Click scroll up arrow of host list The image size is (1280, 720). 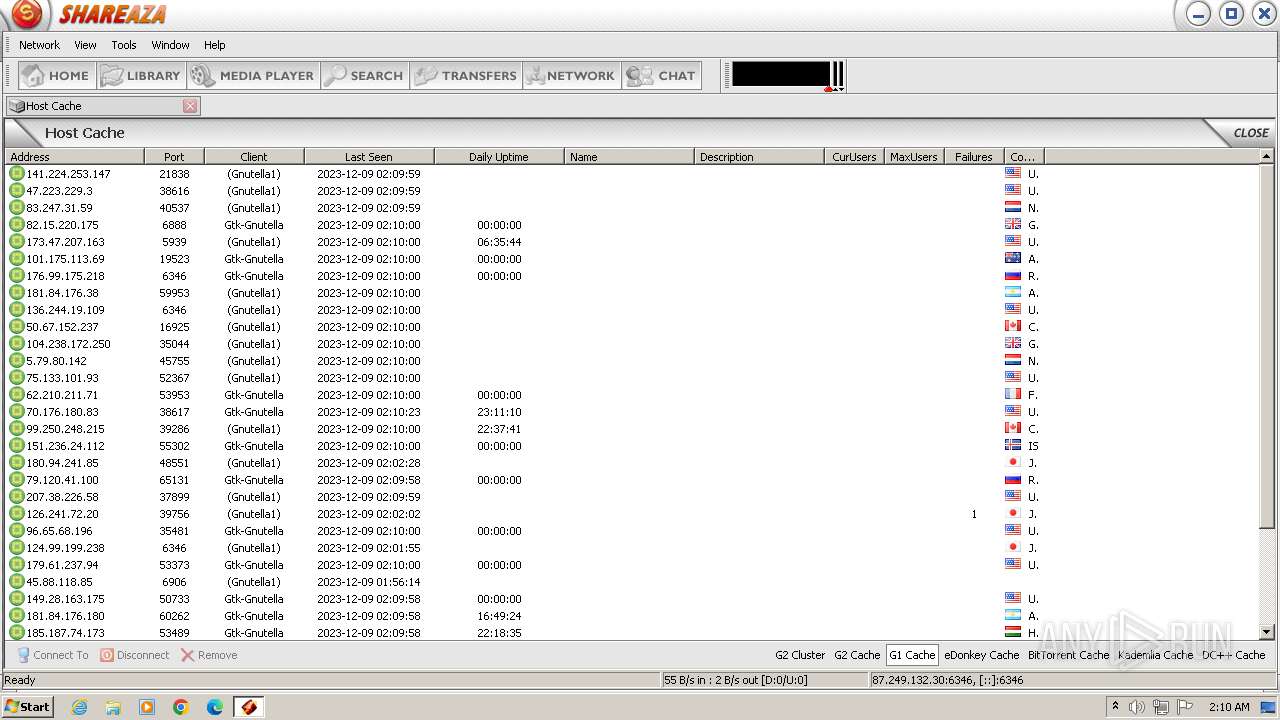pyautogui.click(x=1267, y=157)
